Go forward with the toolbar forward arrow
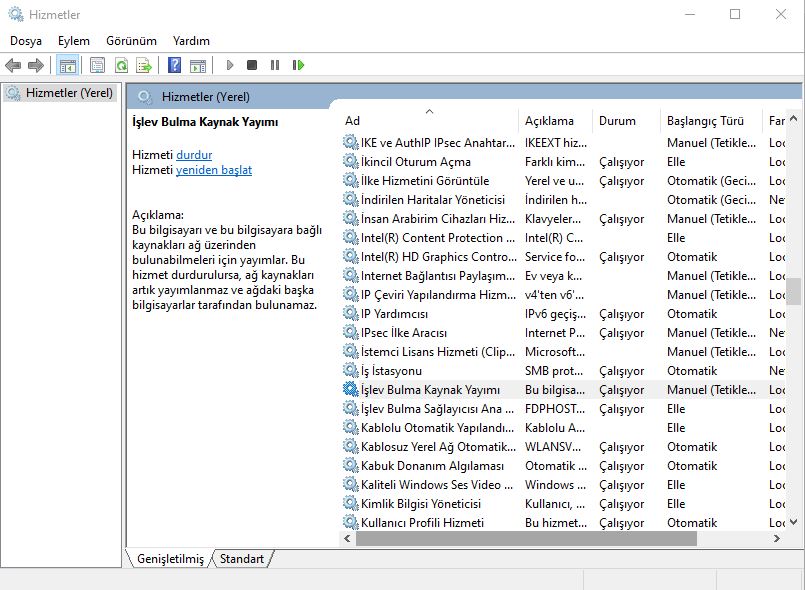This screenshot has height=590, width=805. click(35, 65)
